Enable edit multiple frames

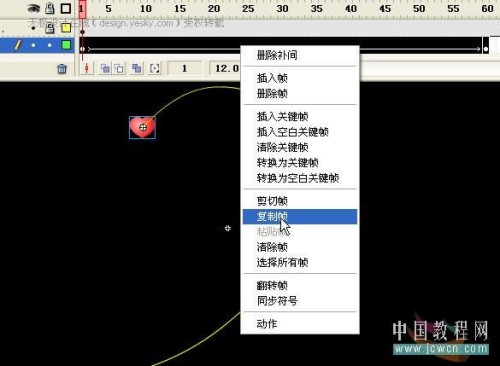(136, 69)
